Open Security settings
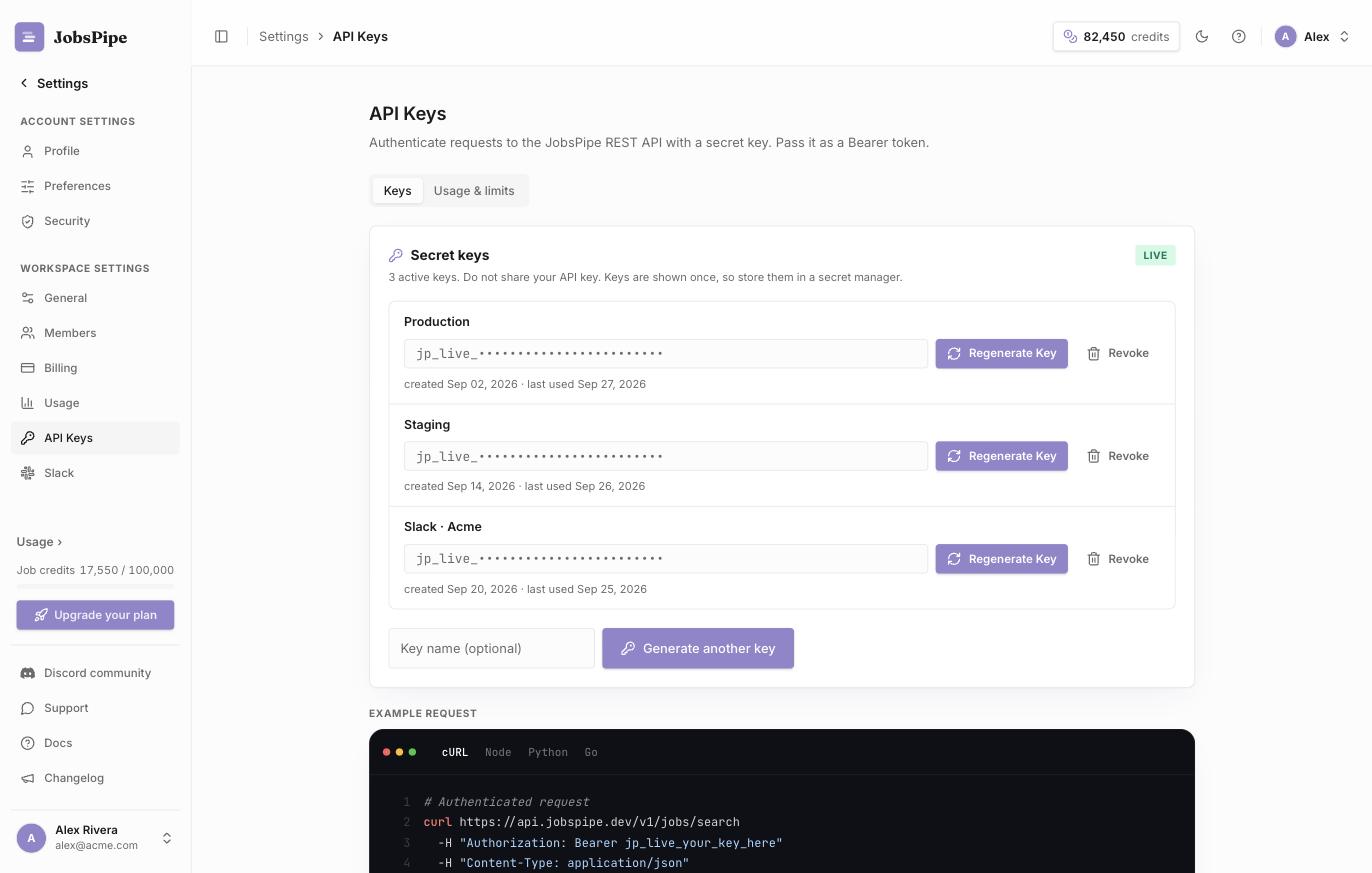 pyautogui.click(x=95, y=221)
